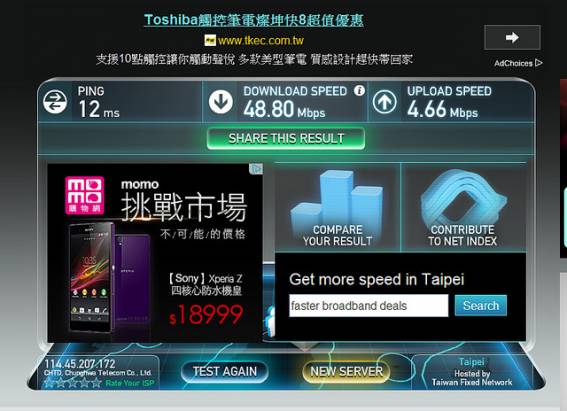567x411 pixels.
Task: Open Contribute to Net Index icon
Action: [x=463, y=208]
